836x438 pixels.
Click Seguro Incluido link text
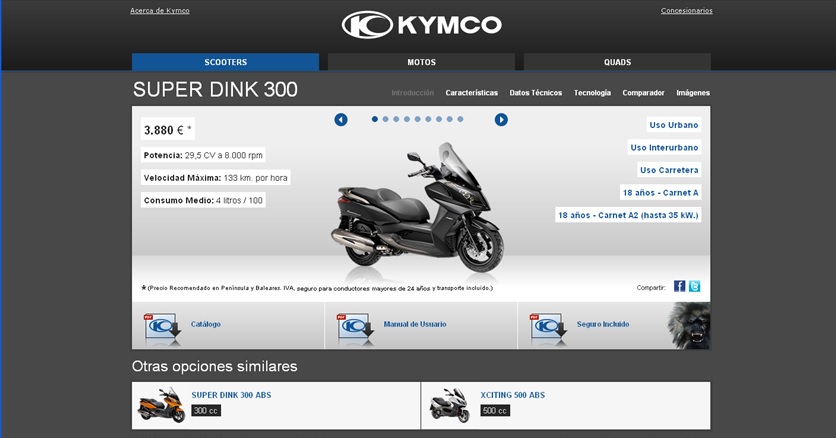point(603,324)
